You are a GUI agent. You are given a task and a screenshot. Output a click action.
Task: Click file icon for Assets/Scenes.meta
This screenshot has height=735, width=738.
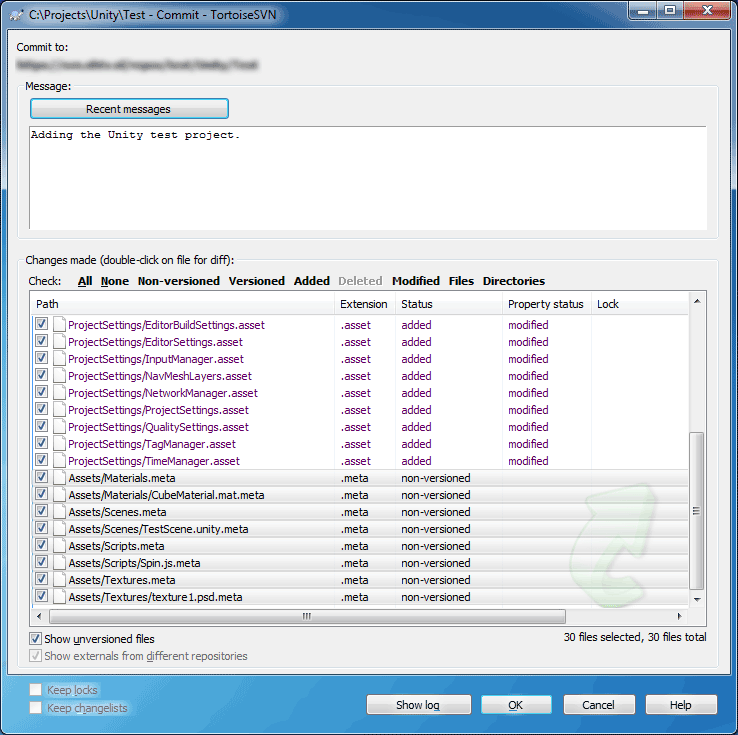click(x=59, y=511)
